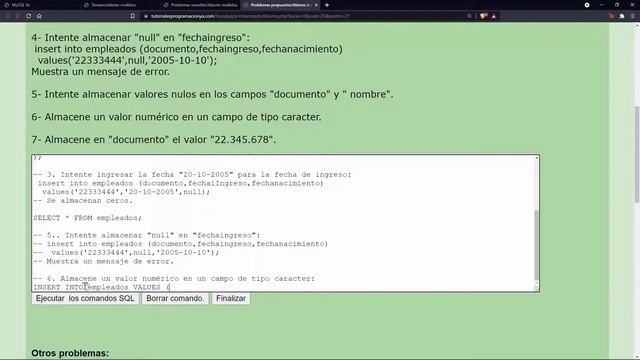Bookmark this page

point(133,16)
